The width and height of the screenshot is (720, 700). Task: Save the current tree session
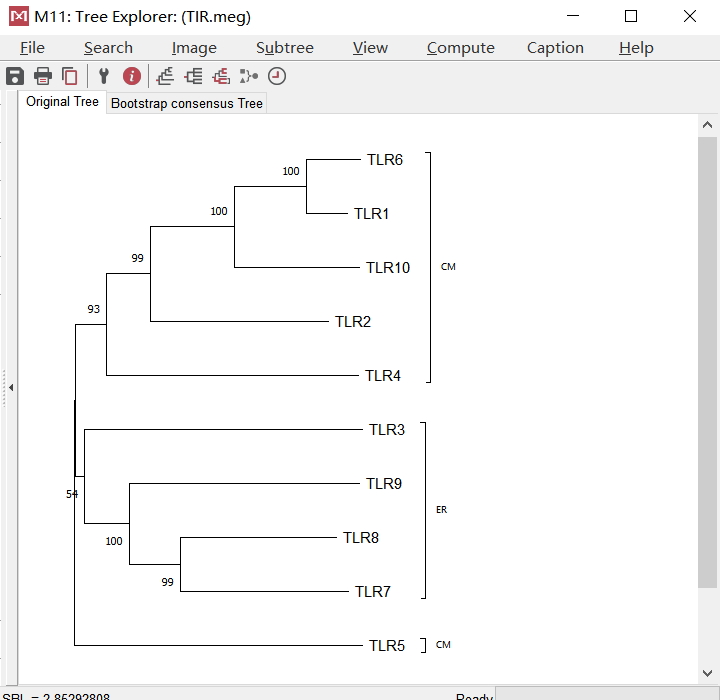pyautogui.click(x=15, y=76)
